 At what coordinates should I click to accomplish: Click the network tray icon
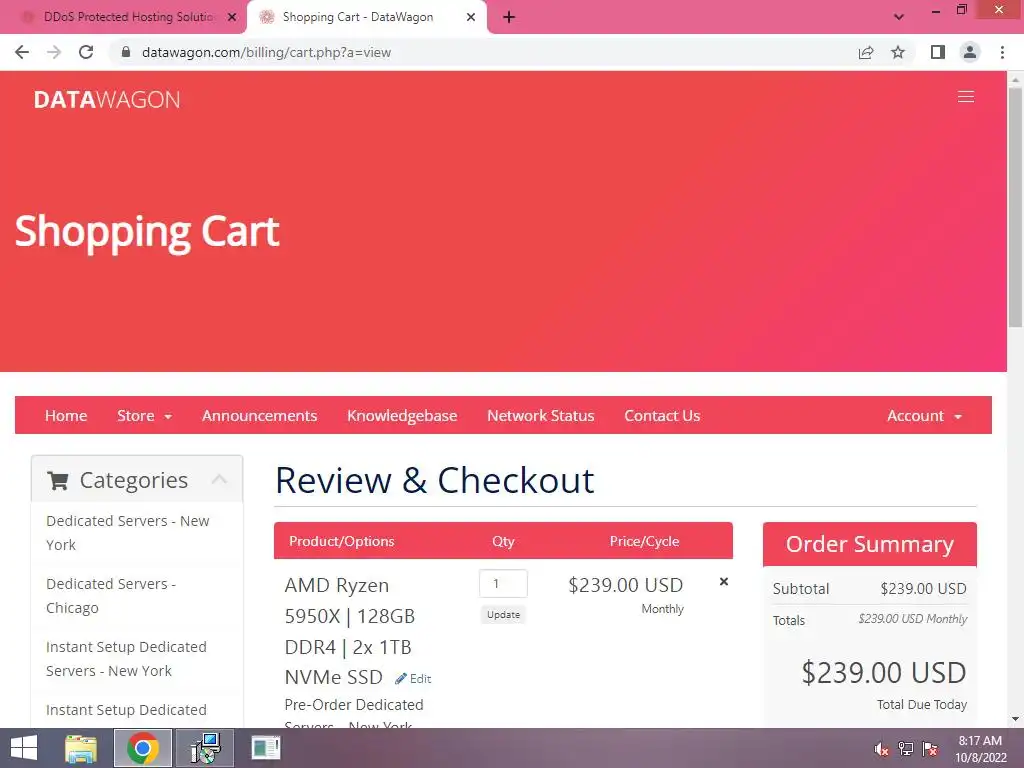point(906,749)
